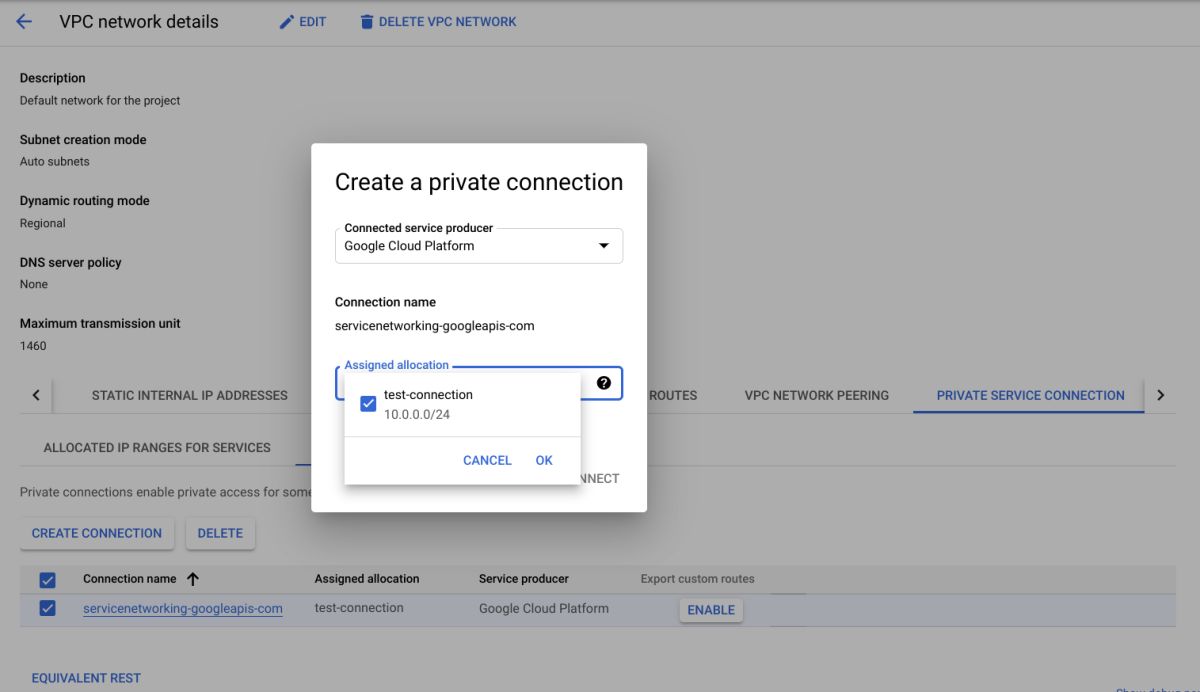Click the Create Connection button

97,533
